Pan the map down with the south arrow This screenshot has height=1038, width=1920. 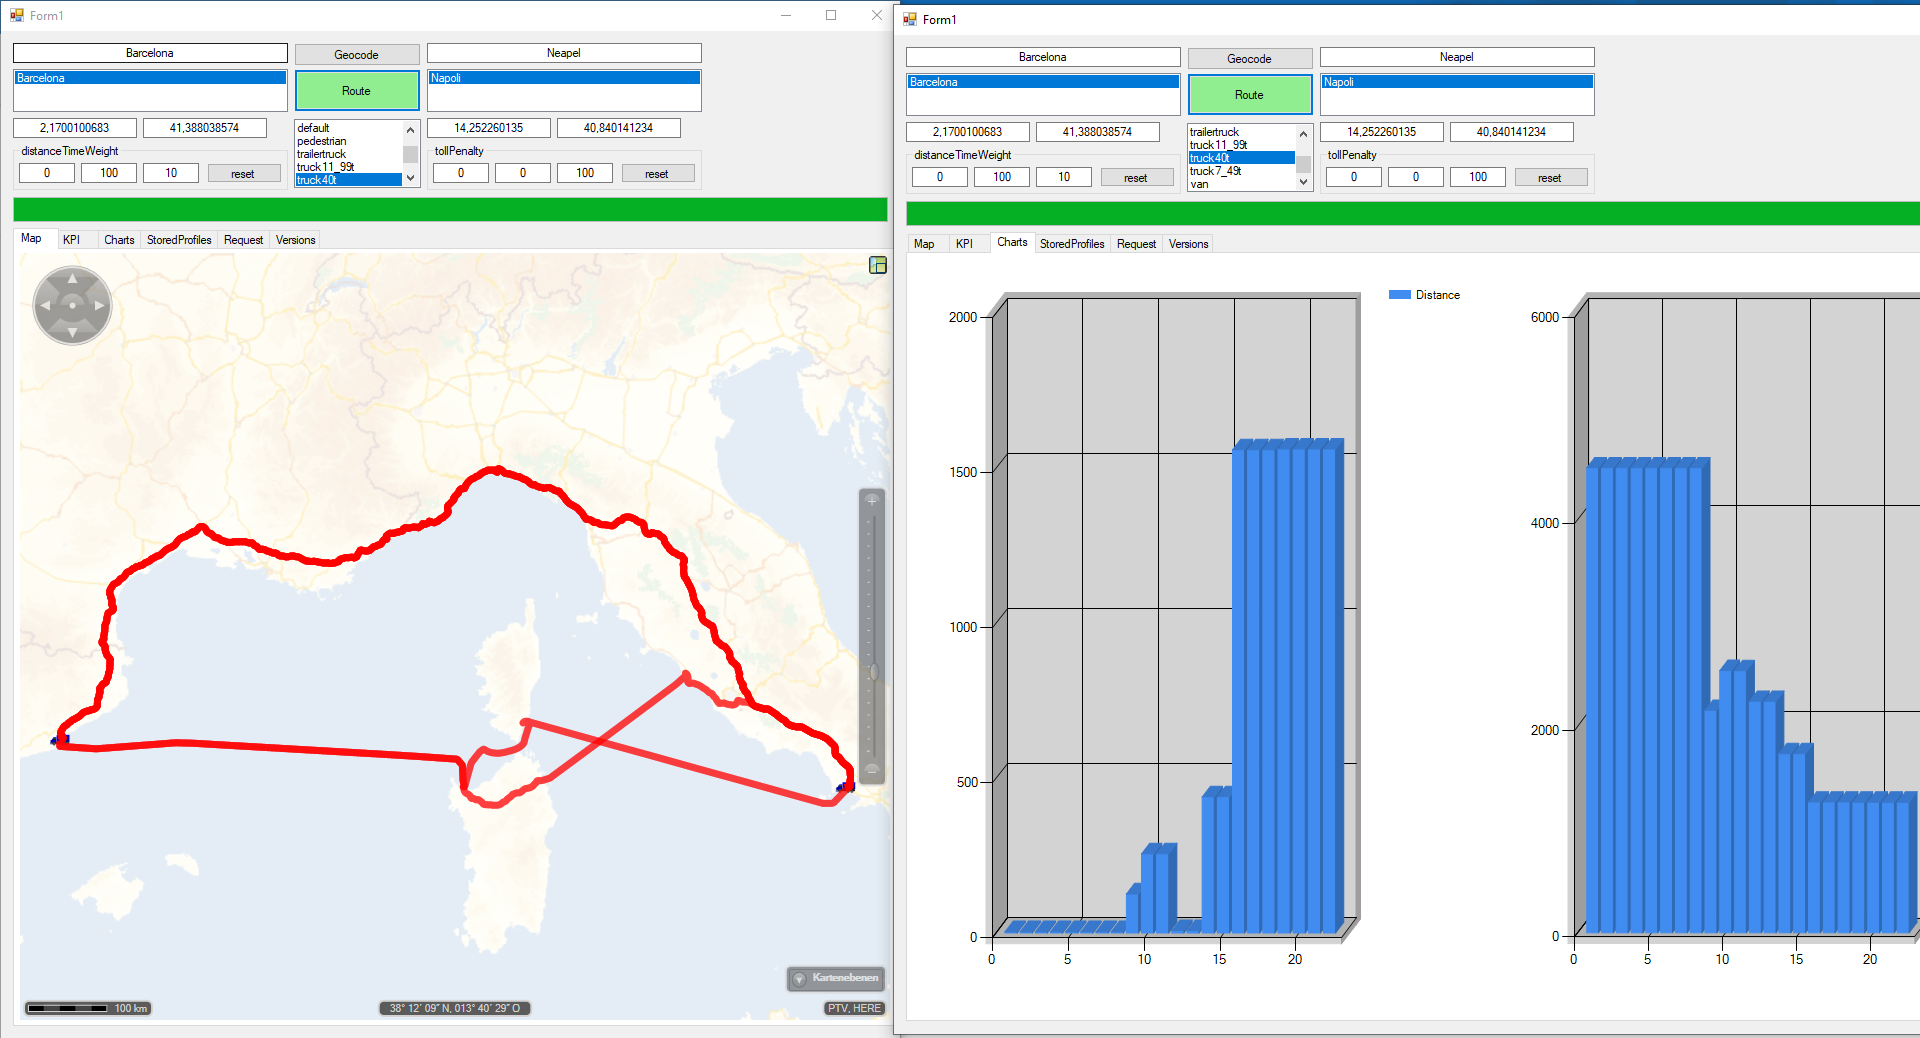[x=72, y=332]
